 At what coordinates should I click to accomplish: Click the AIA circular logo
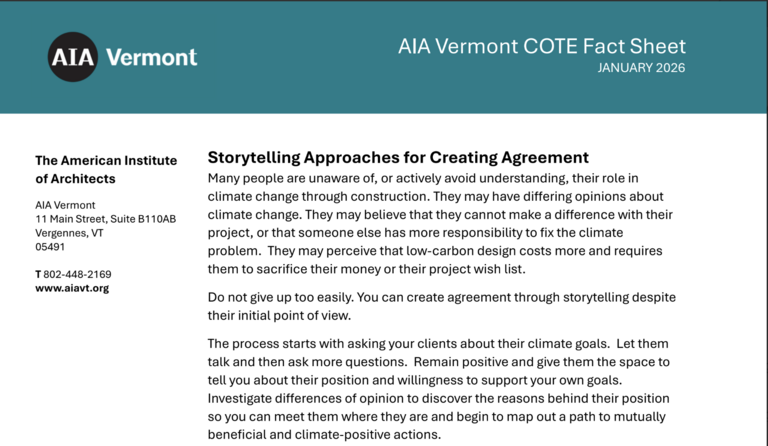tap(73, 57)
